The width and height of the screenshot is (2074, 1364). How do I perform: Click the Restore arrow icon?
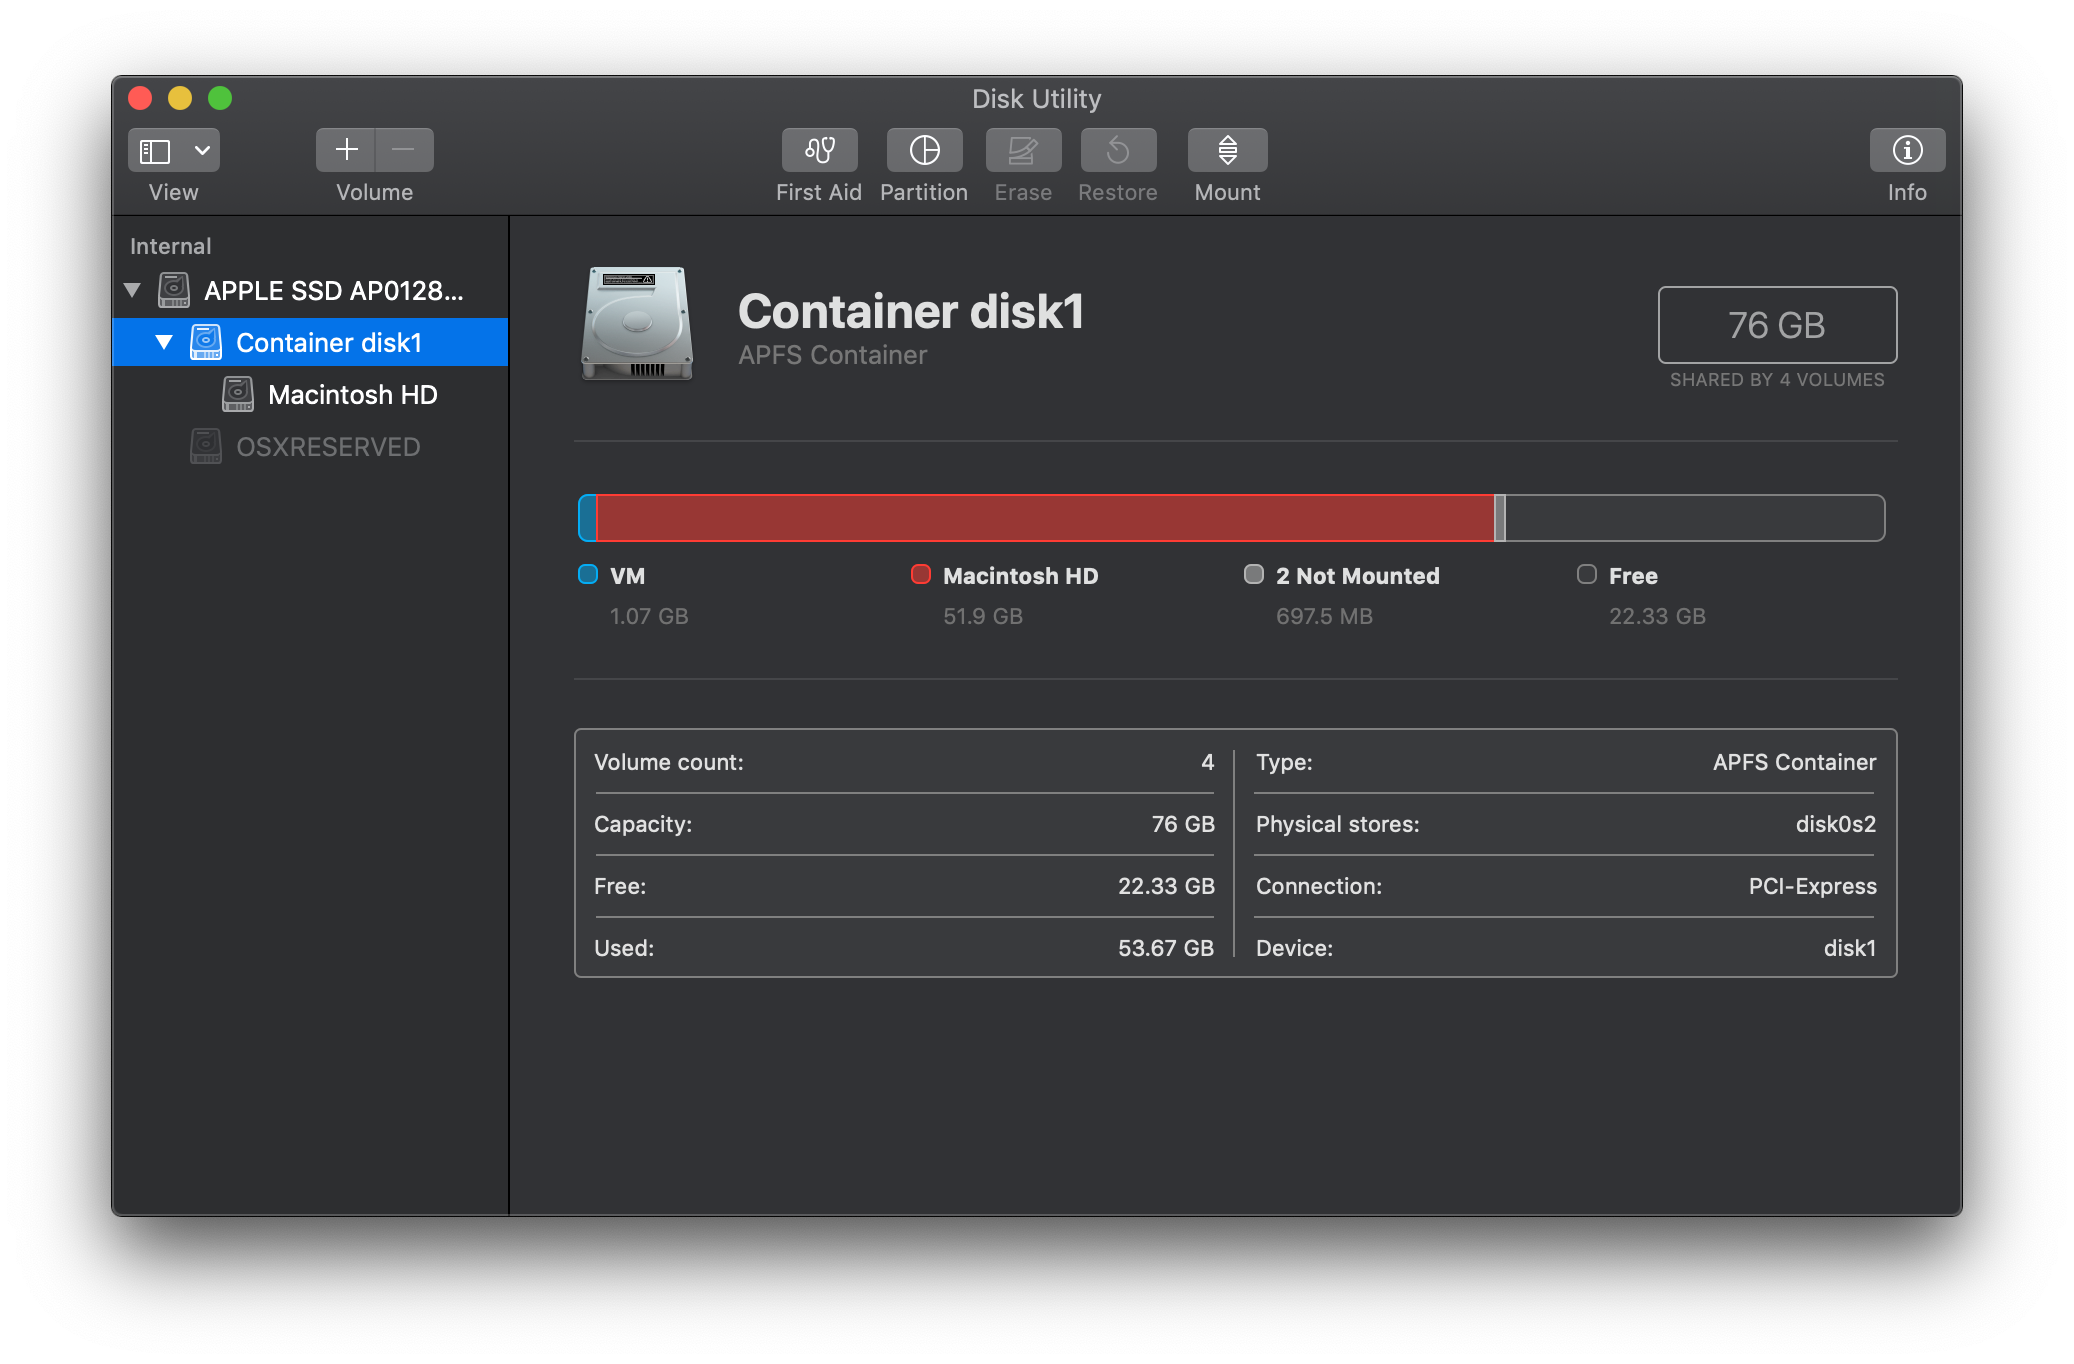tap(1118, 150)
